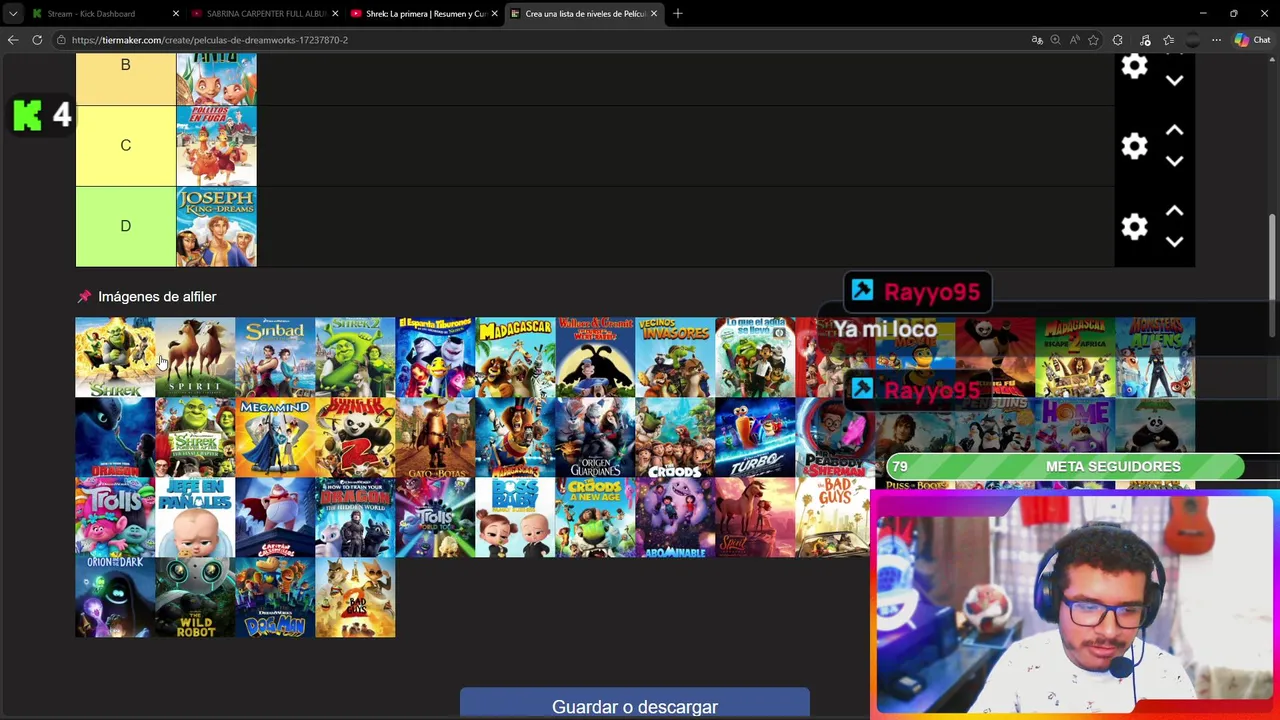Select the Gato con Botas poster
Screen dimensions: 1280x720
435,437
